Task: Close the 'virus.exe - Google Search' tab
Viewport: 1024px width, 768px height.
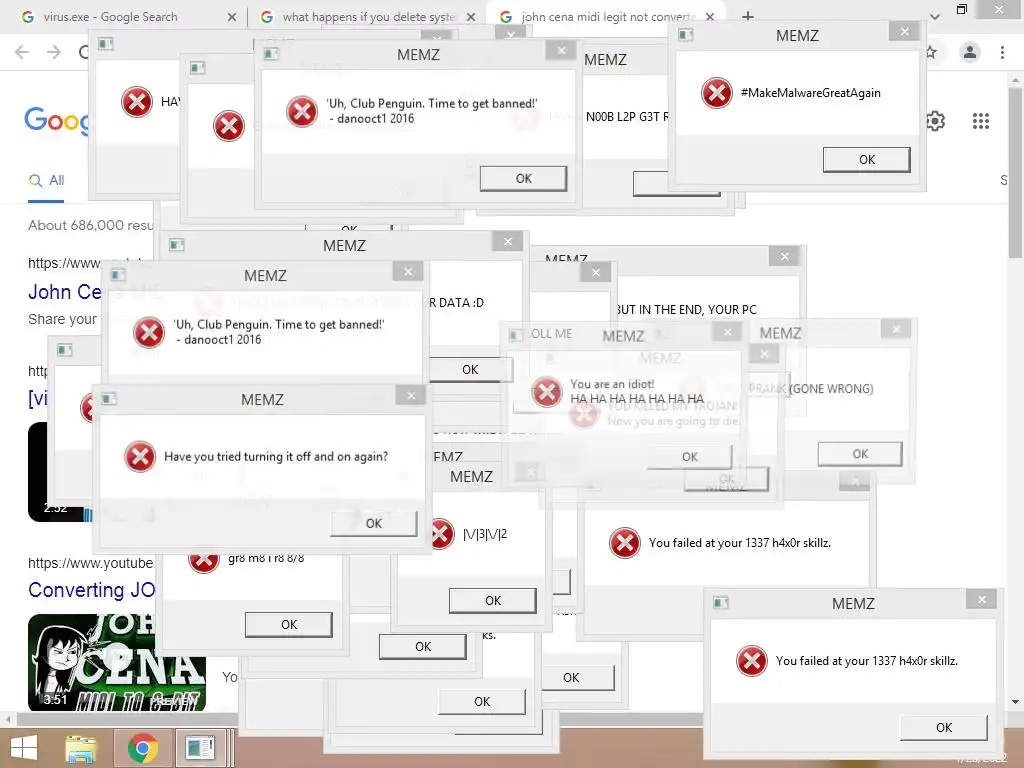Action: pyautogui.click(x=232, y=17)
